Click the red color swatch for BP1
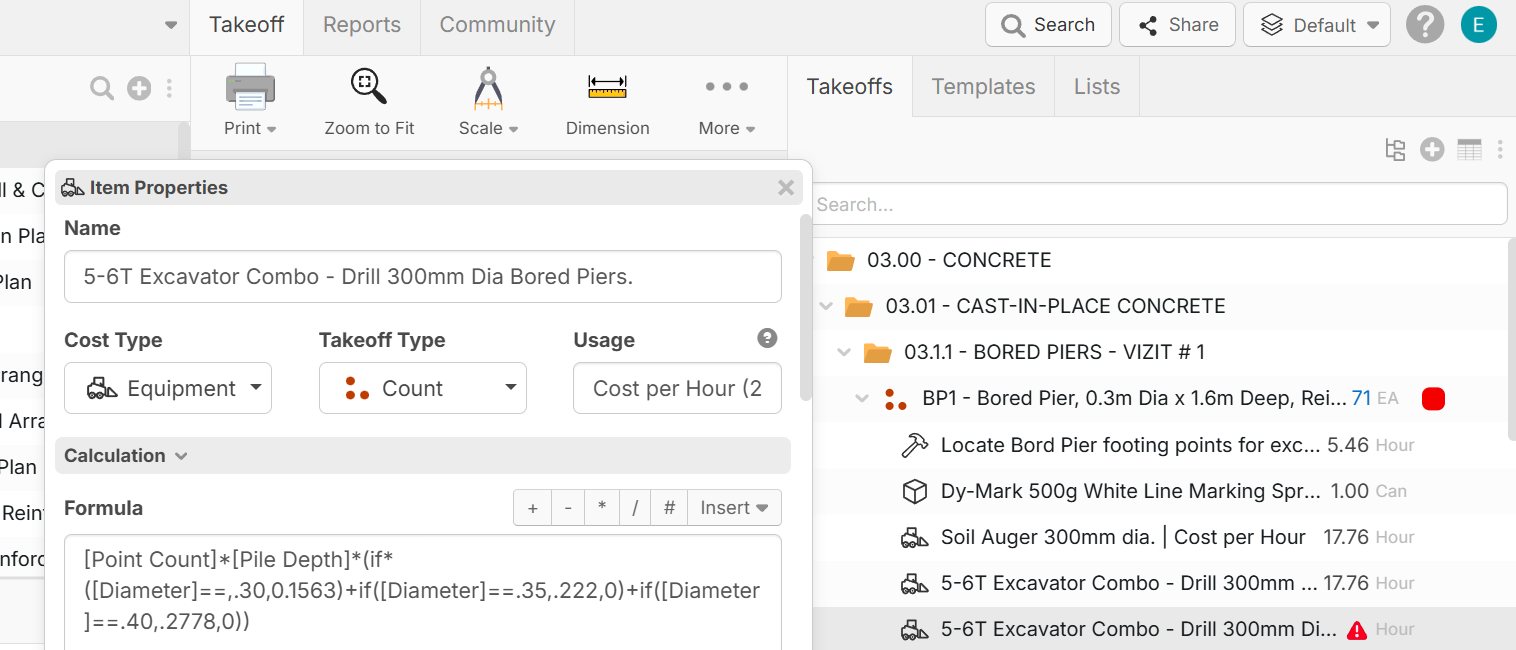The height and width of the screenshot is (650, 1516). pyautogui.click(x=1433, y=399)
